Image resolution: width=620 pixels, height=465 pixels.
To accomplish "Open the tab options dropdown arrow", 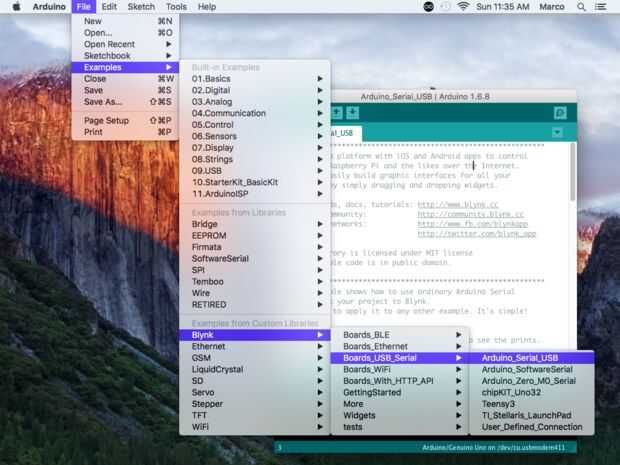I will [557, 132].
